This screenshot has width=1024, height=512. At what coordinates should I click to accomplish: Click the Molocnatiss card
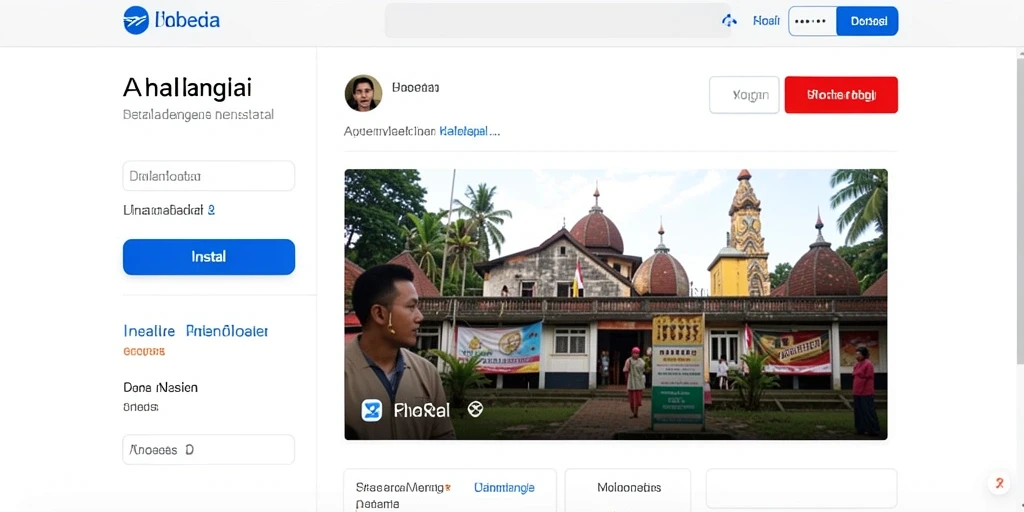click(628, 490)
